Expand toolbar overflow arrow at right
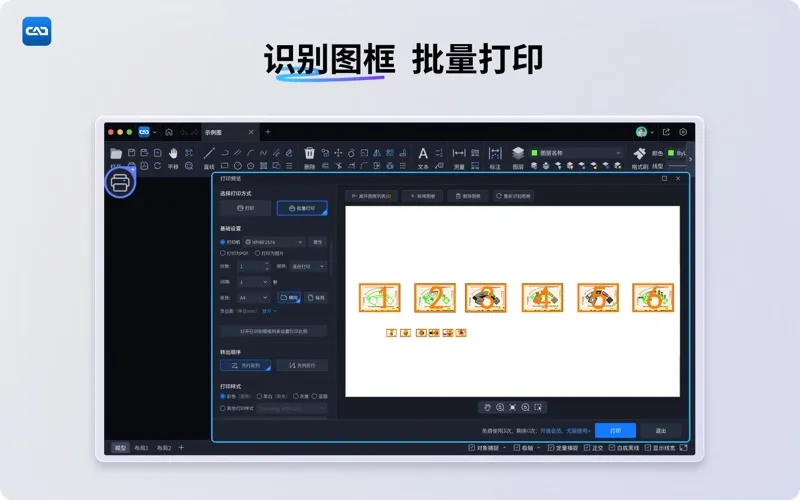 click(690, 160)
